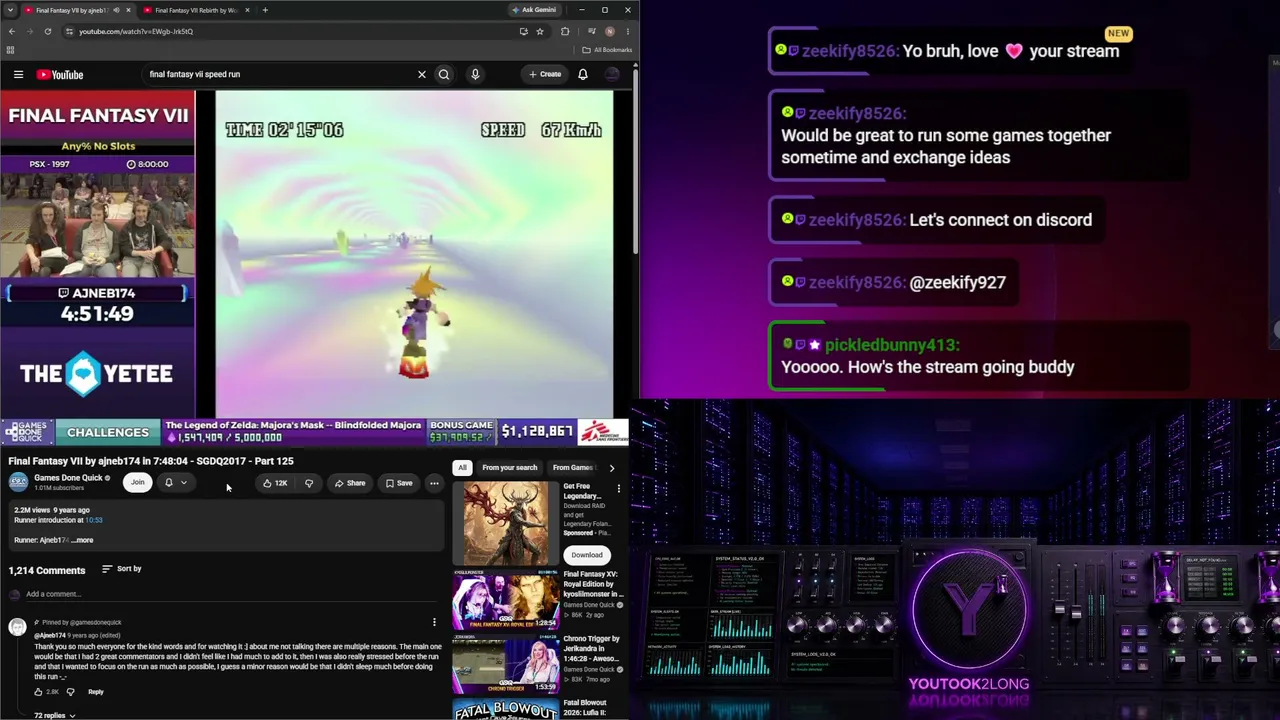Open Chrome media controls icon
The image size is (1280, 720).
tap(591, 31)
